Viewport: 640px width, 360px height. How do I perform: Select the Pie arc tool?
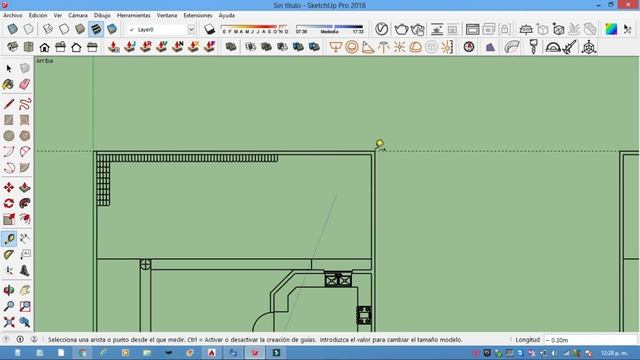click(25, 168)
